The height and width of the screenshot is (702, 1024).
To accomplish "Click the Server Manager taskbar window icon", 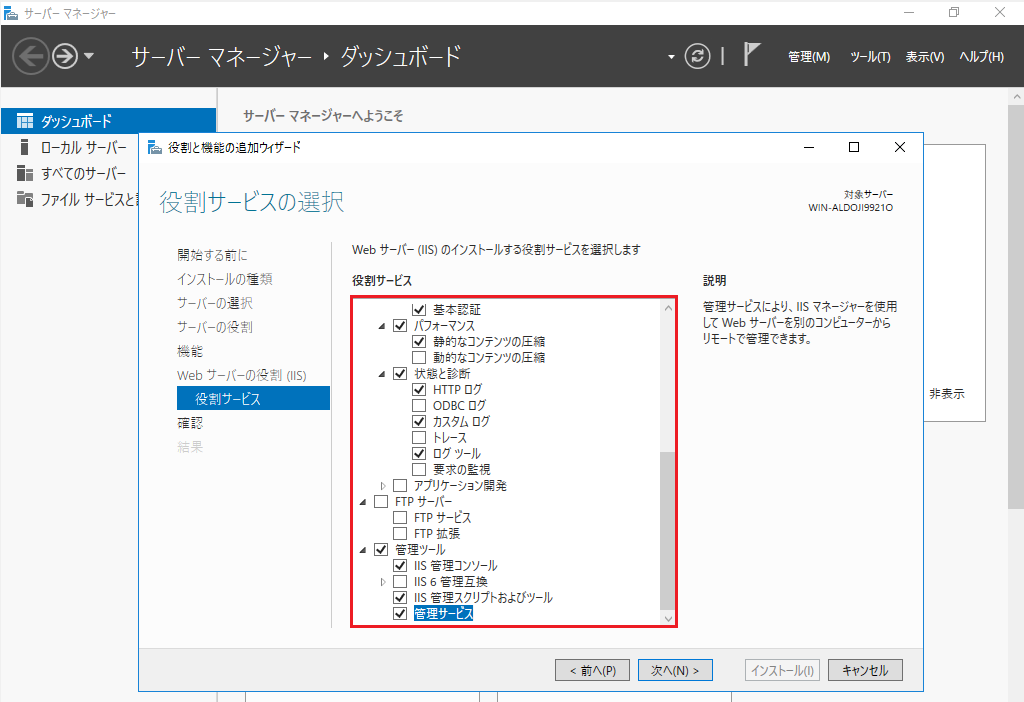I will [x=12, y=12].
